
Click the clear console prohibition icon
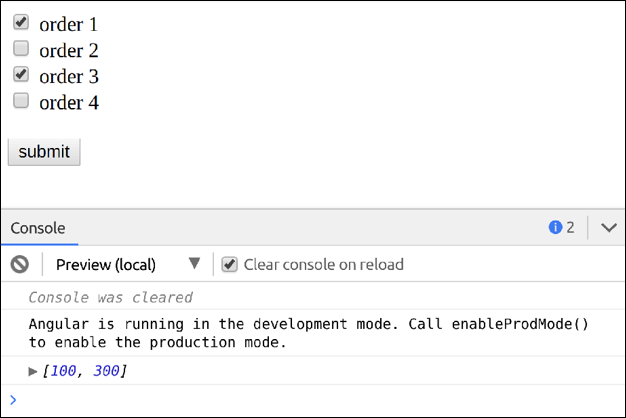20,264
